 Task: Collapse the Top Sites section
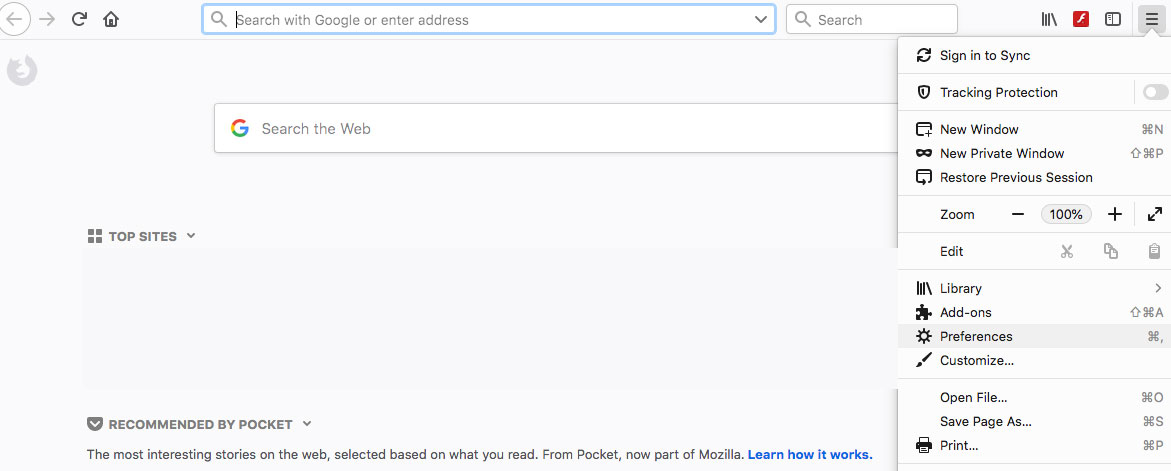191,236
